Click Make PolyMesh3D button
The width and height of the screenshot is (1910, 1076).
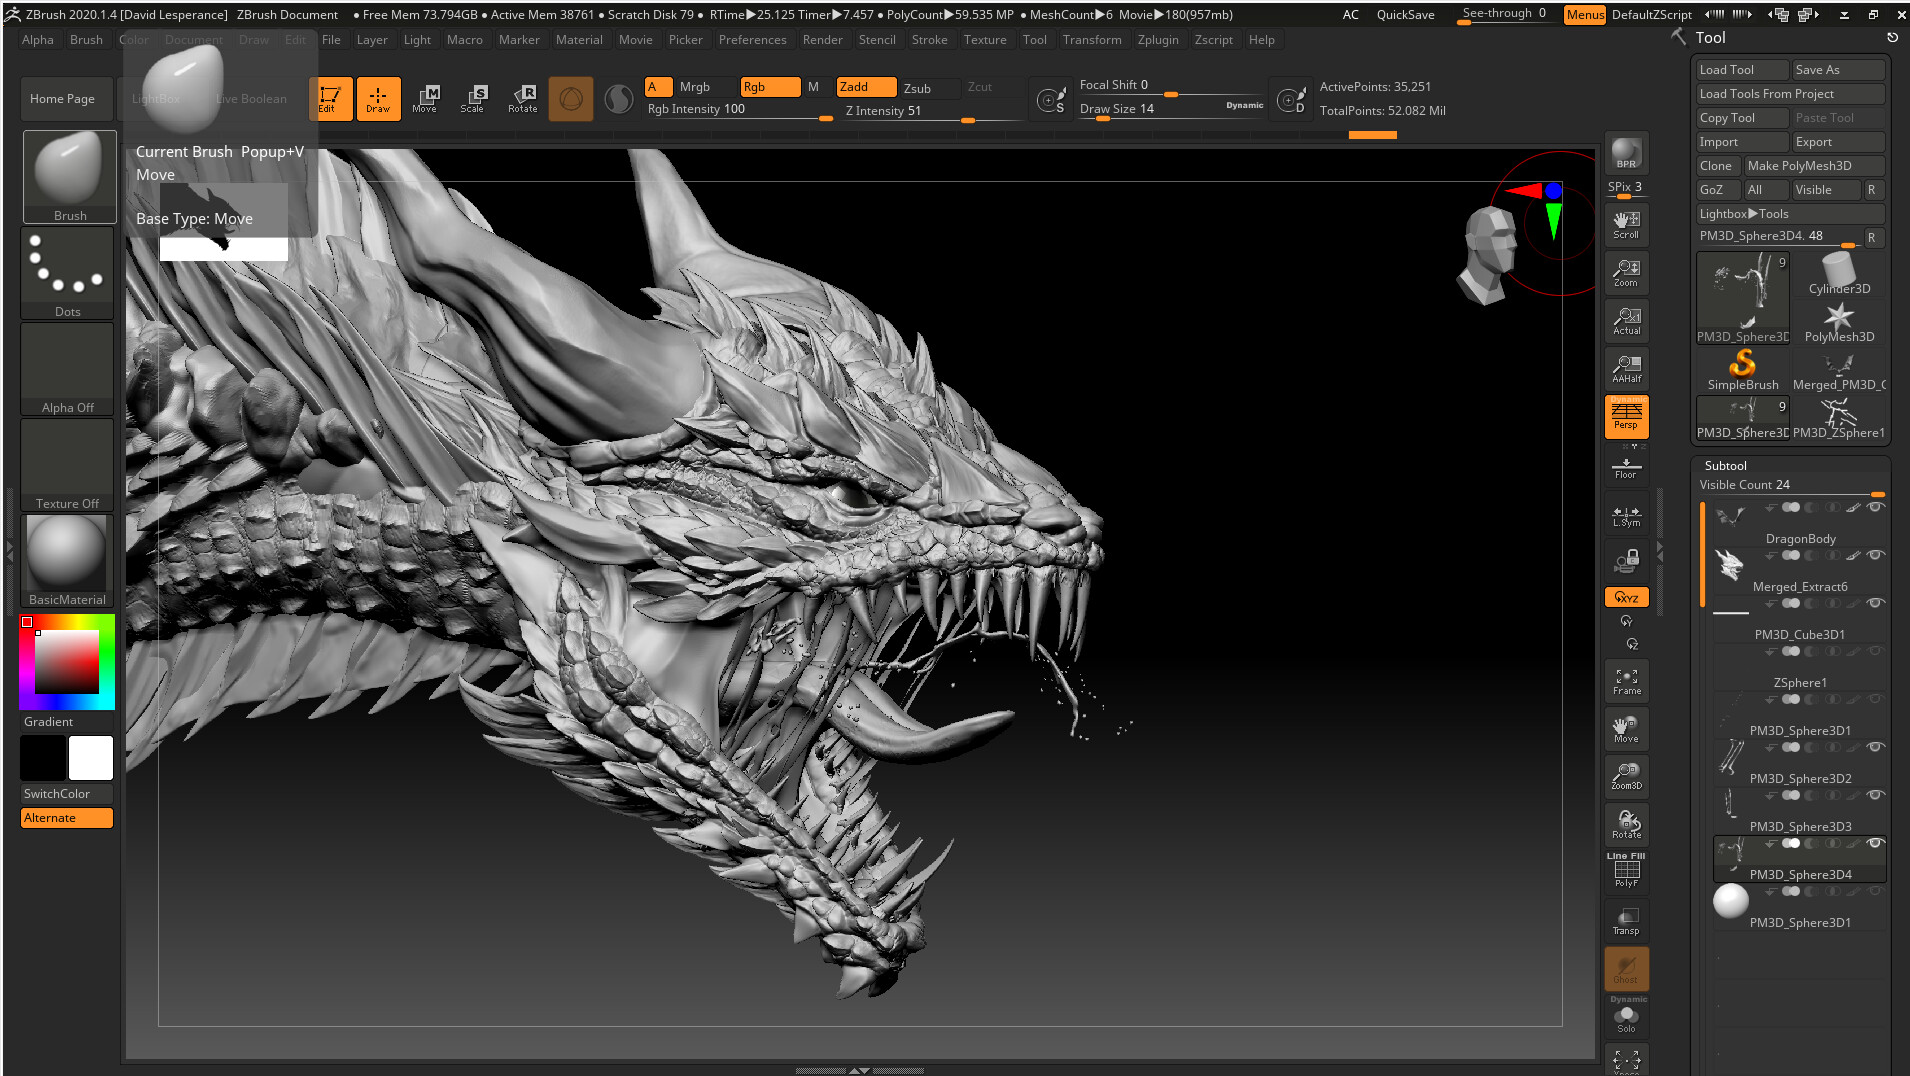[1815, 166]
